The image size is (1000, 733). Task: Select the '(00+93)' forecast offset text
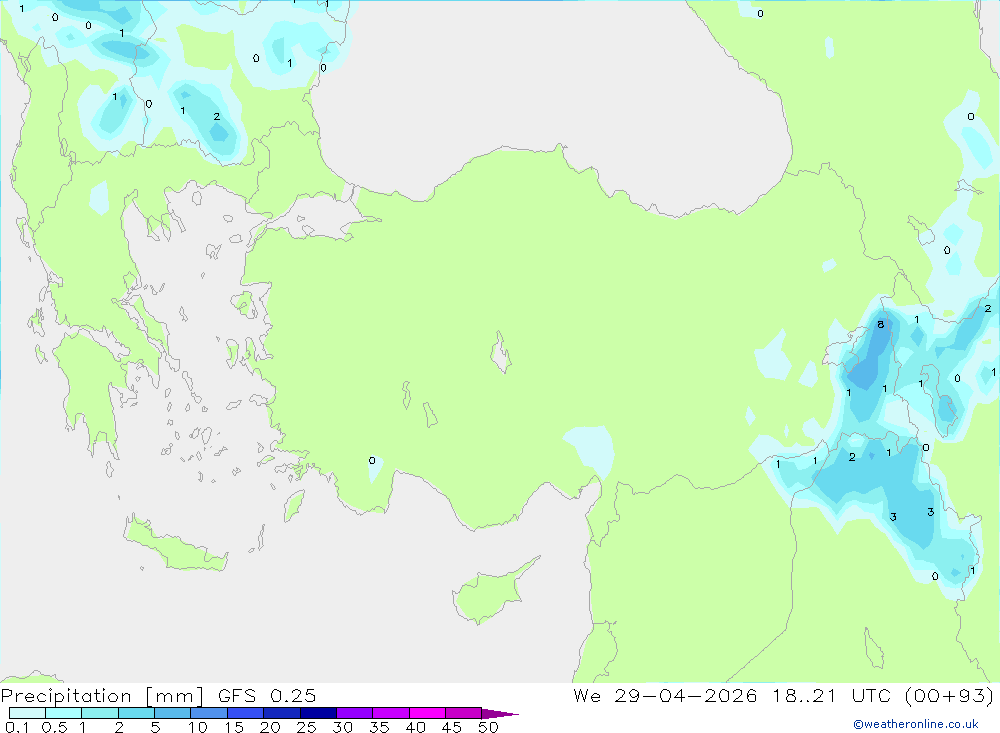(950, 696)
